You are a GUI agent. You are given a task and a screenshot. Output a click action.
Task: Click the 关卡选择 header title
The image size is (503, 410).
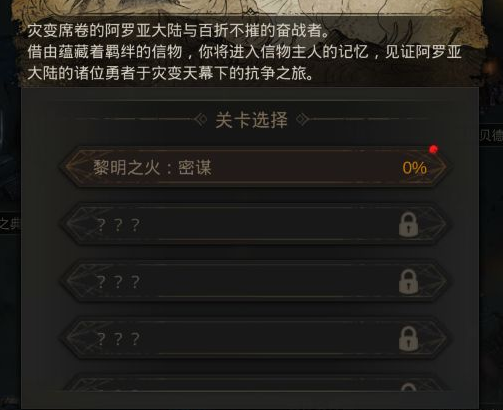coord(251,120)
